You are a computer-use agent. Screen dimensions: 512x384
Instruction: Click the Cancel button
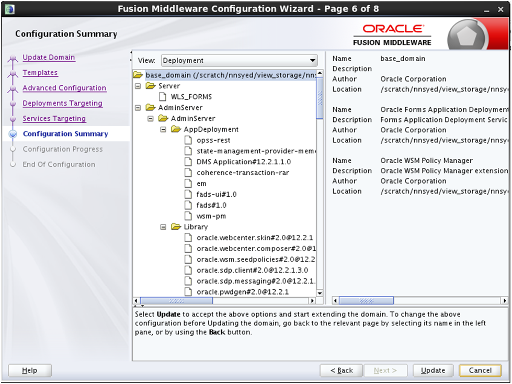[480, 370]
